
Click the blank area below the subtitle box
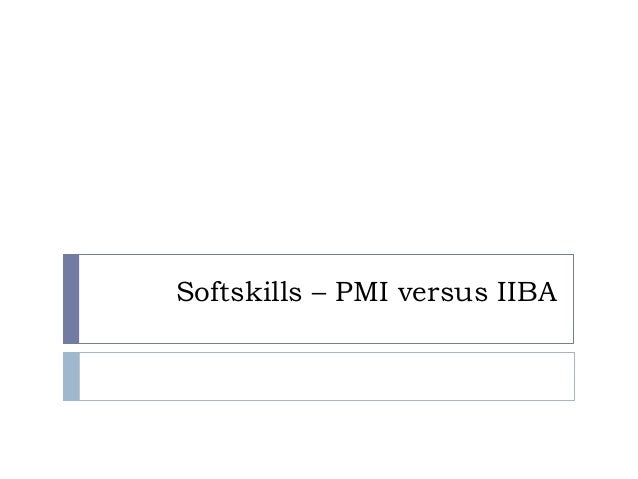click(x=320, y=440)
